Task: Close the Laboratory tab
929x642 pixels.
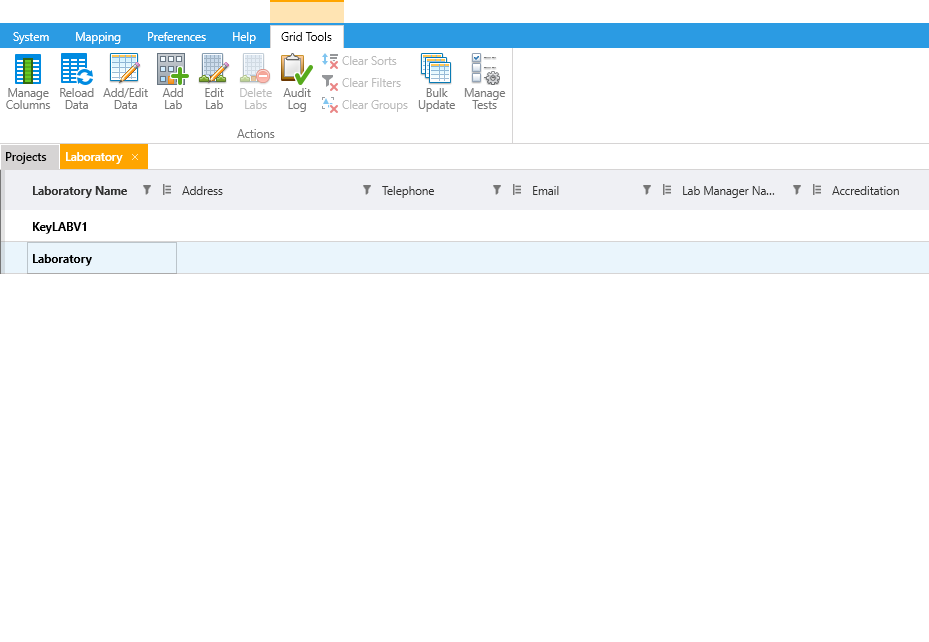Action: 135,157
